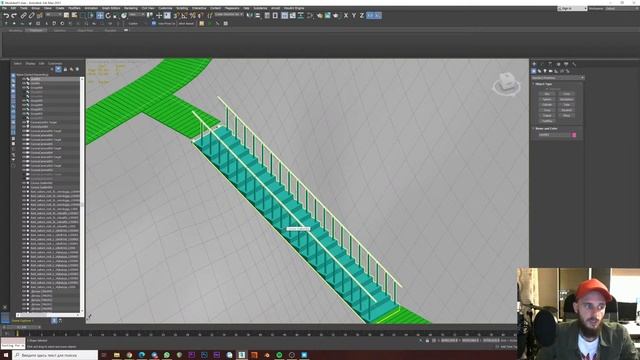Click the Box primitive button
Image resolution: width=640 pixels, height=360 pixels.
(x=547, y=93)
